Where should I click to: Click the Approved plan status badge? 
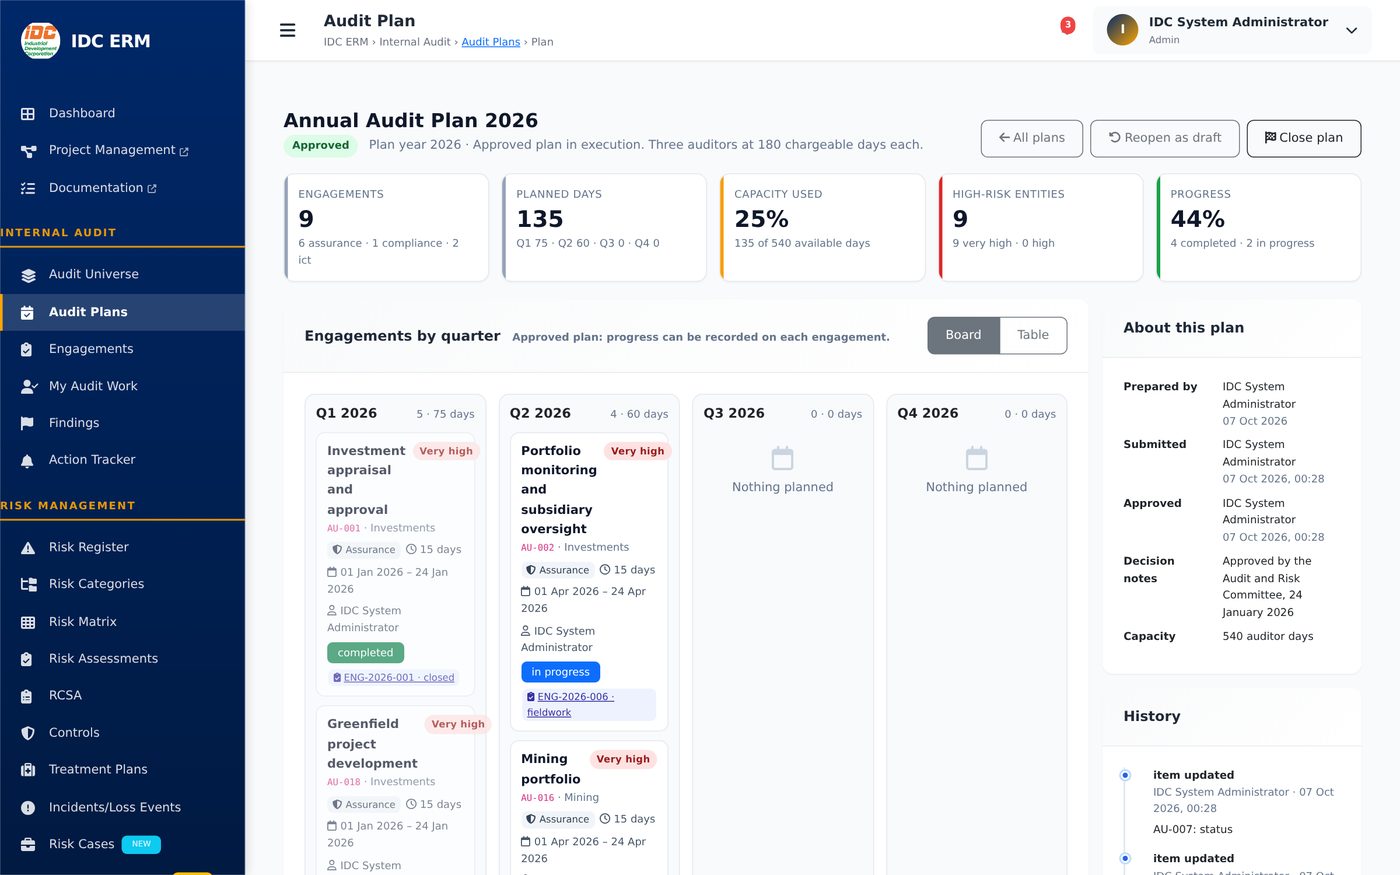point(321,145)
